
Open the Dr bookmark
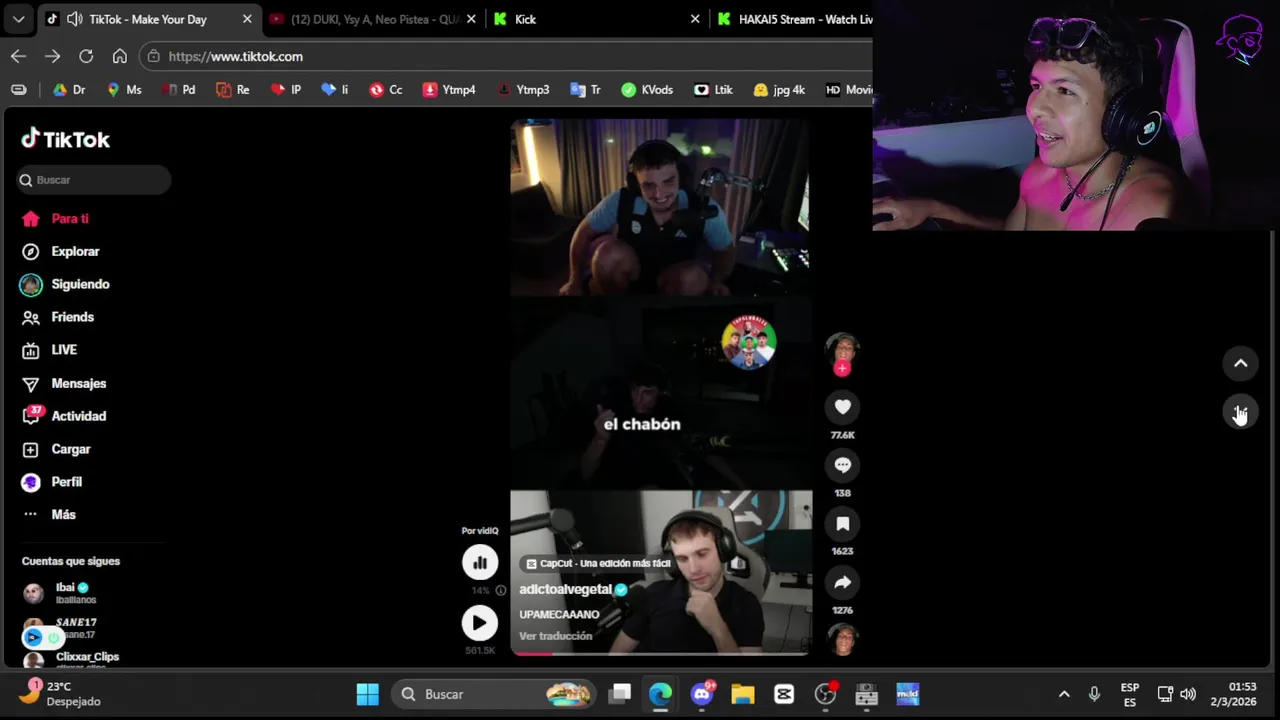click(69, 90)
